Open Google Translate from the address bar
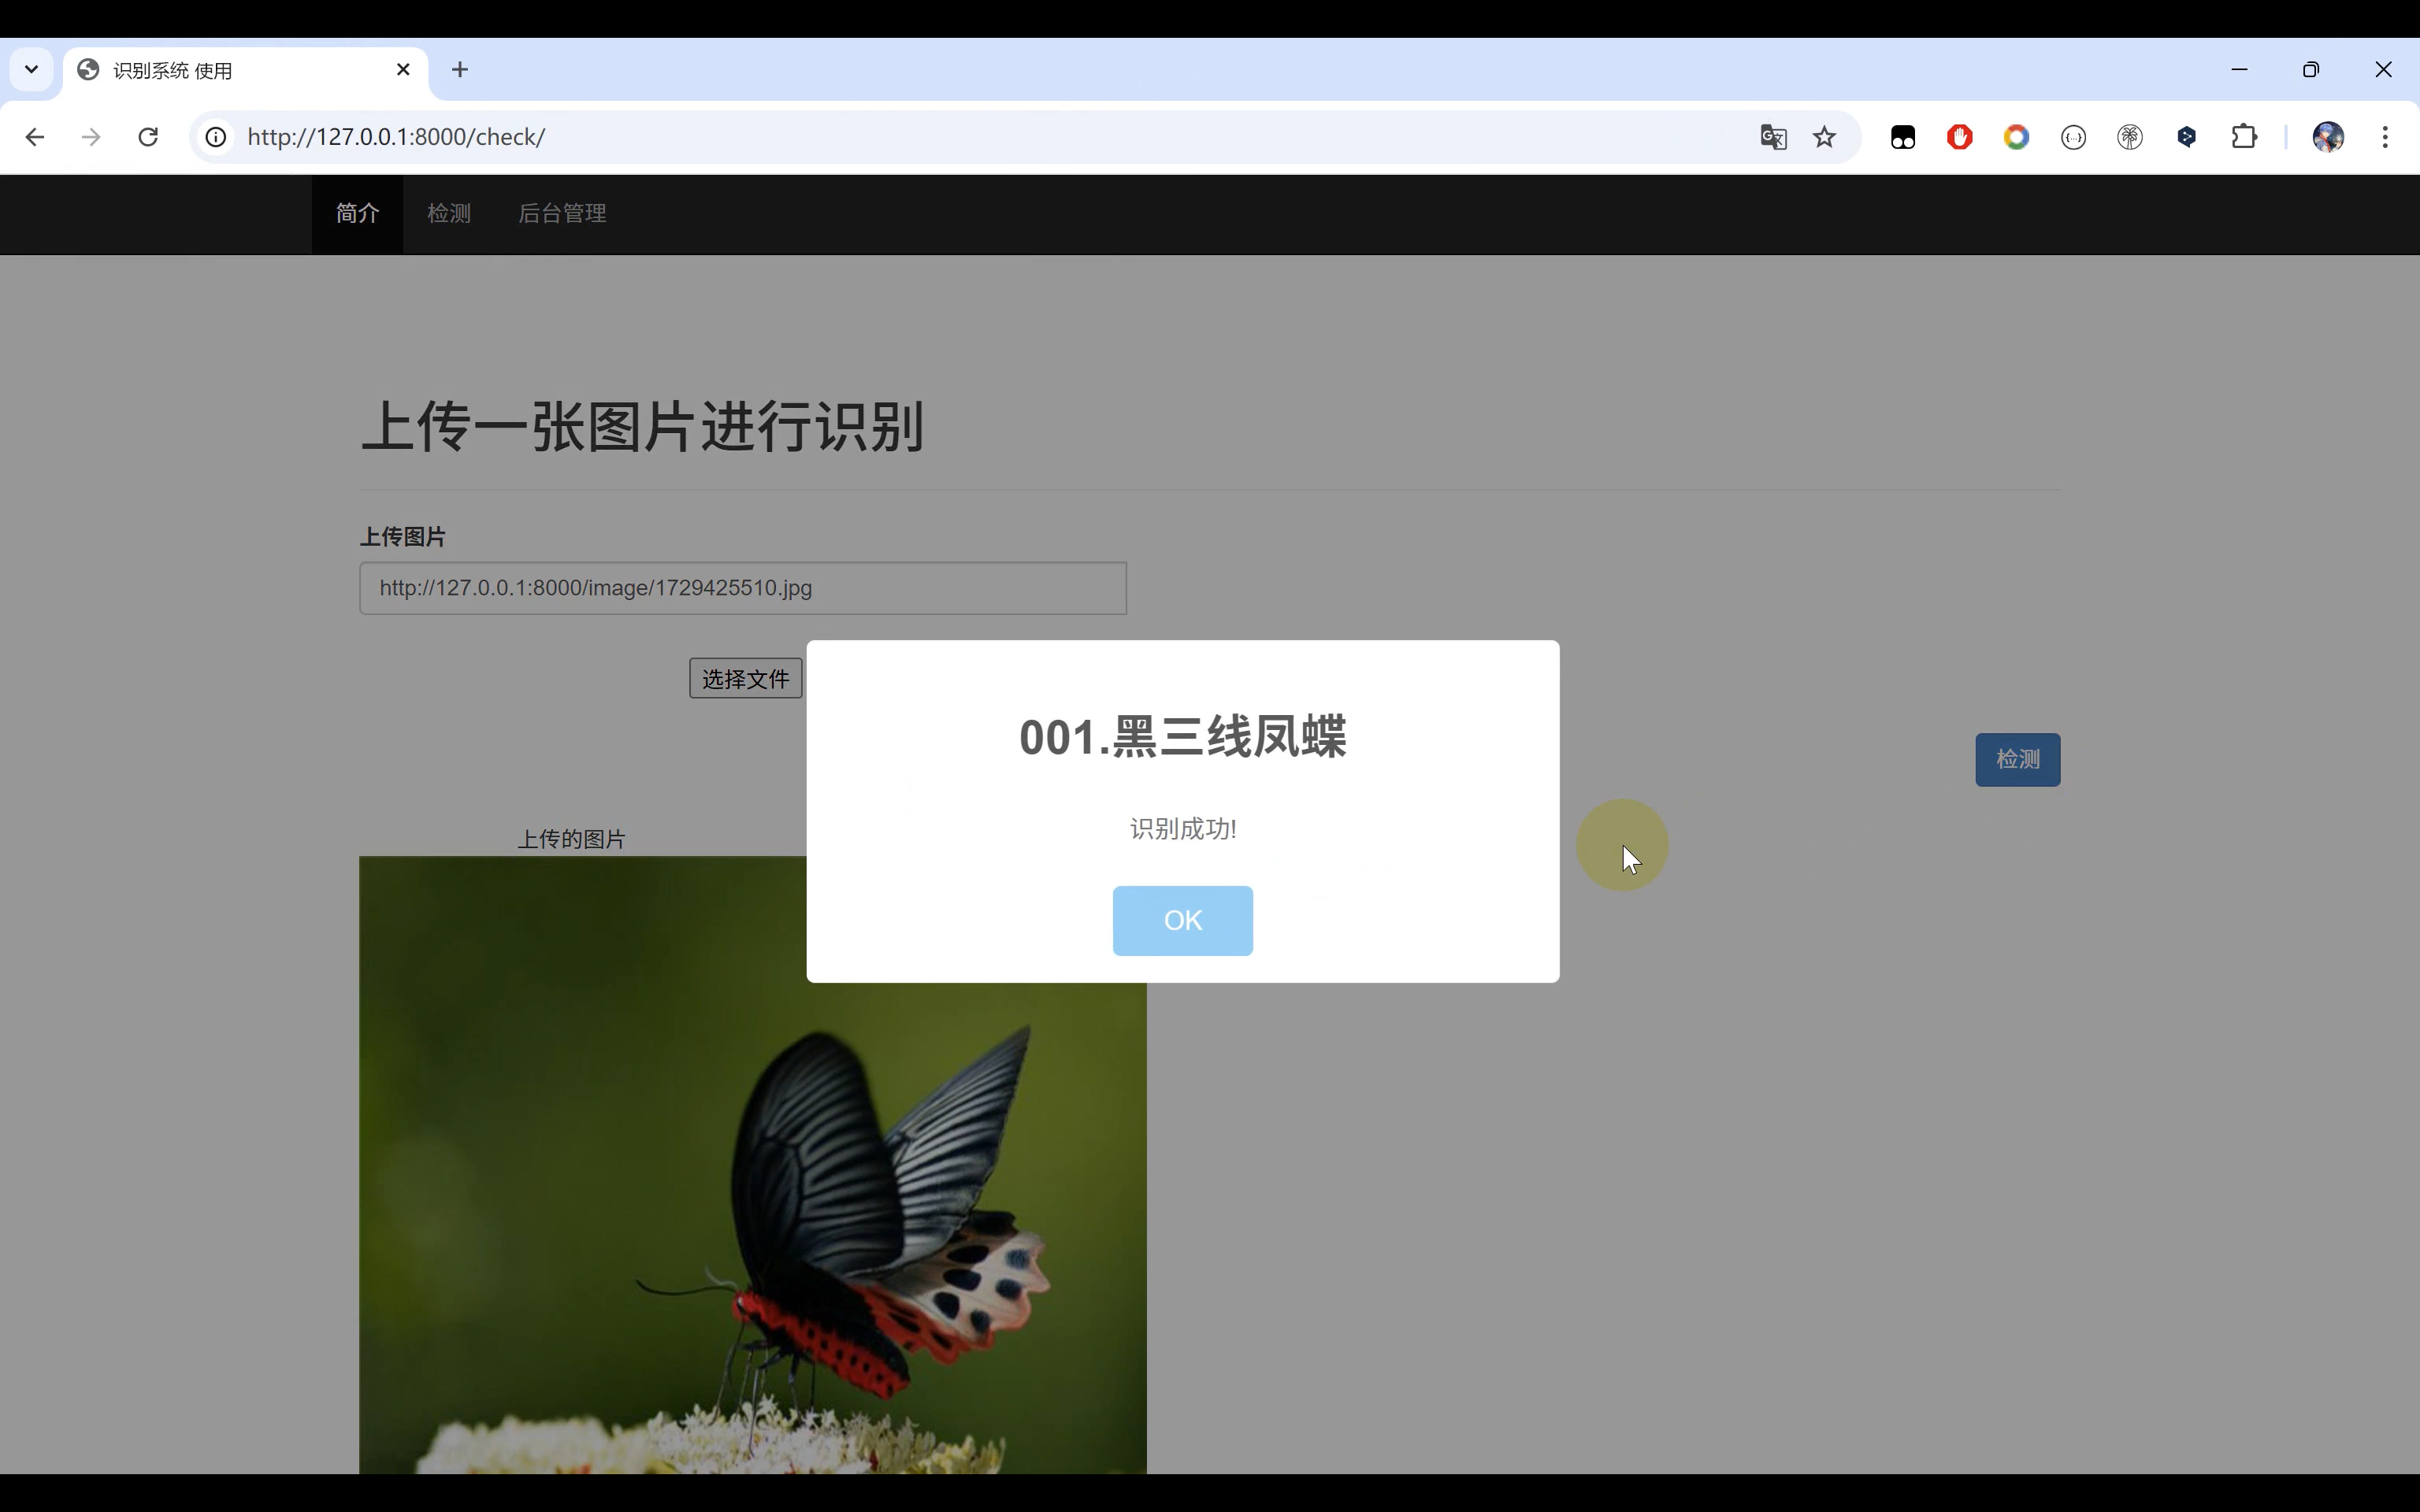Viewport: 2420px width, 1512px height. pos(1772,136)
